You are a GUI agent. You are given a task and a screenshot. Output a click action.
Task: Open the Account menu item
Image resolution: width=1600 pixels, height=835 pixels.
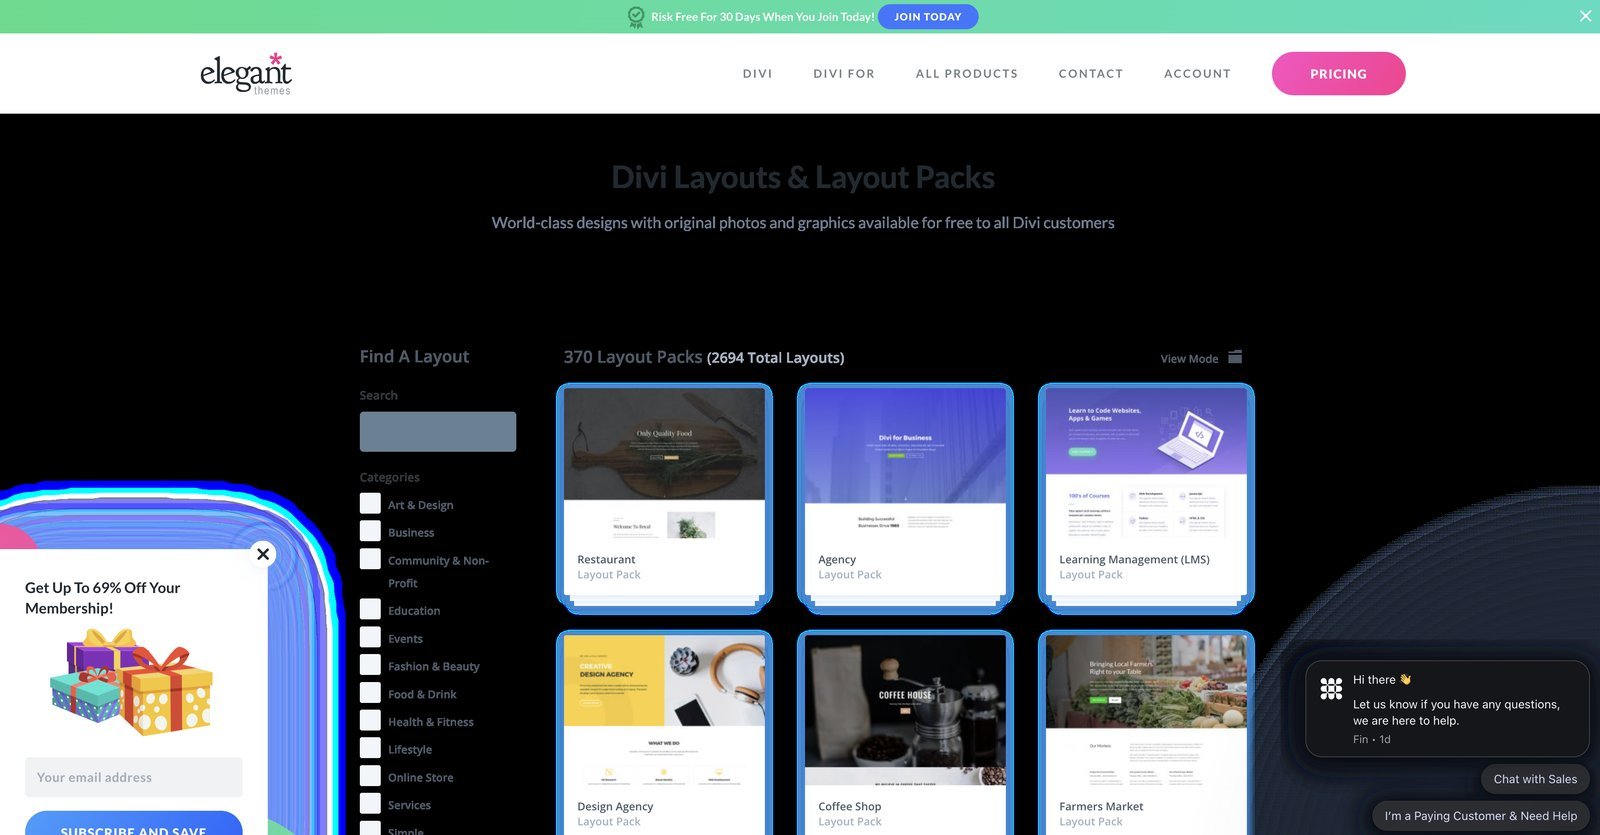point(1197,74)
